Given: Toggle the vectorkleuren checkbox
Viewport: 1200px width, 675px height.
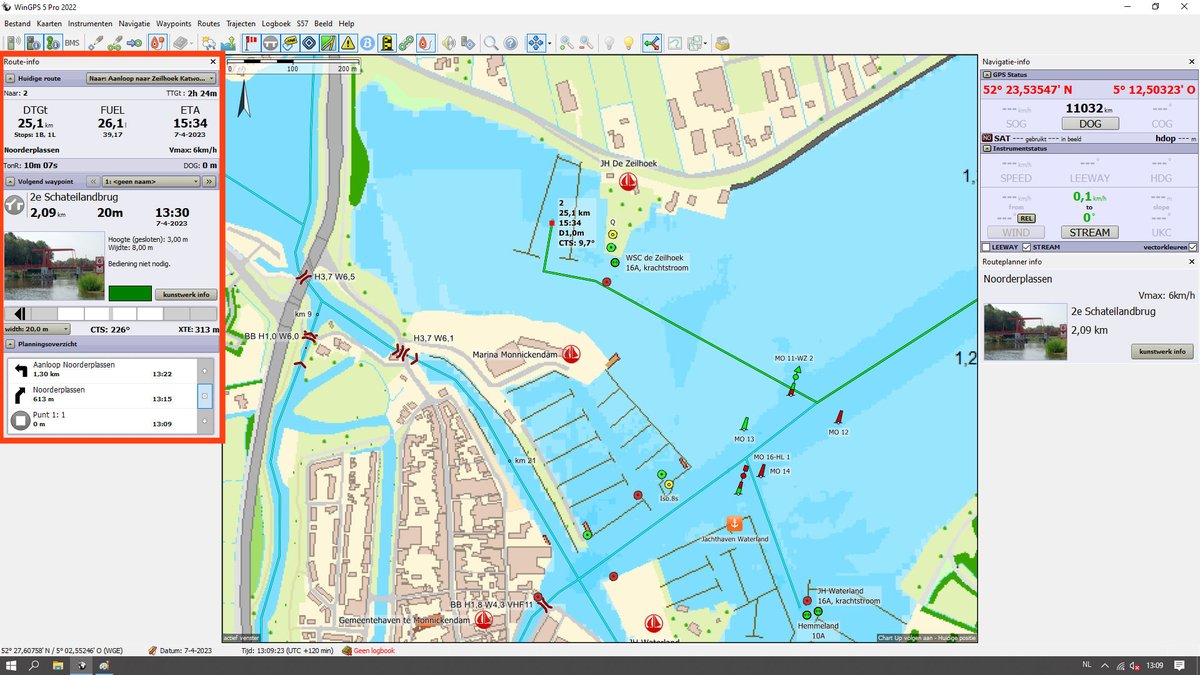Looking at the screenshot, I should point(1192,247).
